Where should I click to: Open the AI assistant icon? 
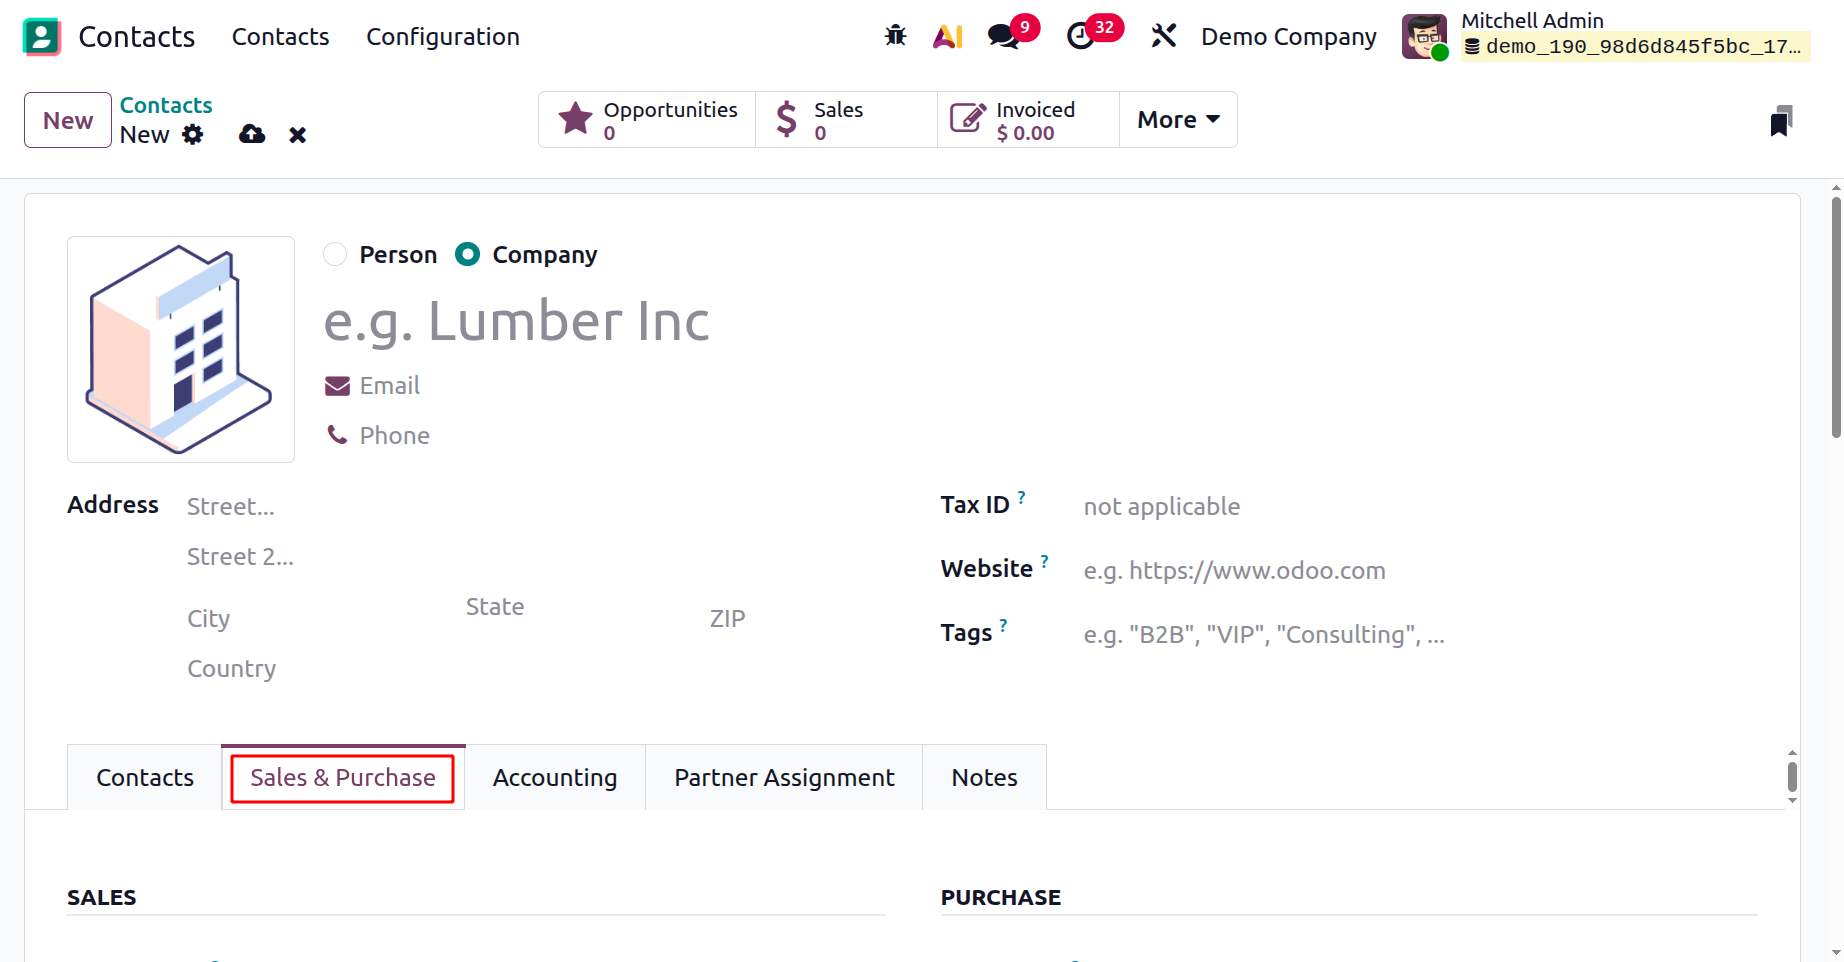[947, 36]
